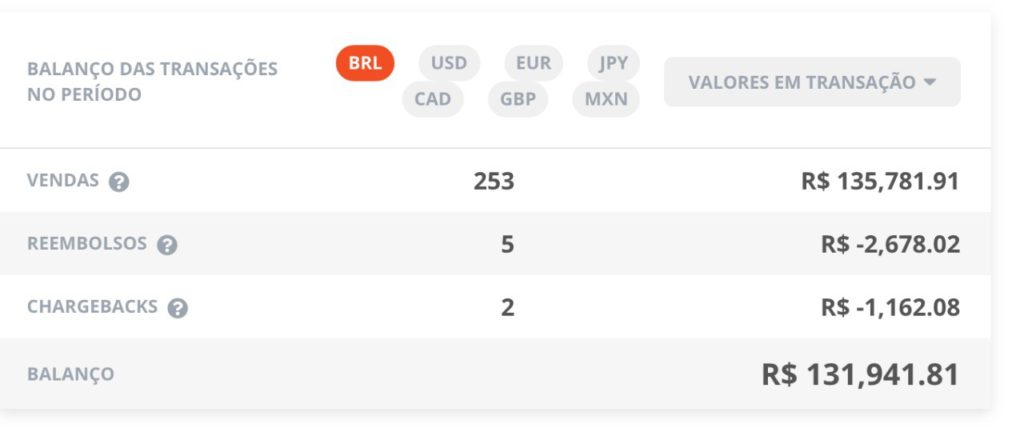Switch currency to USD
The width and height of the screenshot is (1024, 436).
pyautogui.click(x=449, y=63)
